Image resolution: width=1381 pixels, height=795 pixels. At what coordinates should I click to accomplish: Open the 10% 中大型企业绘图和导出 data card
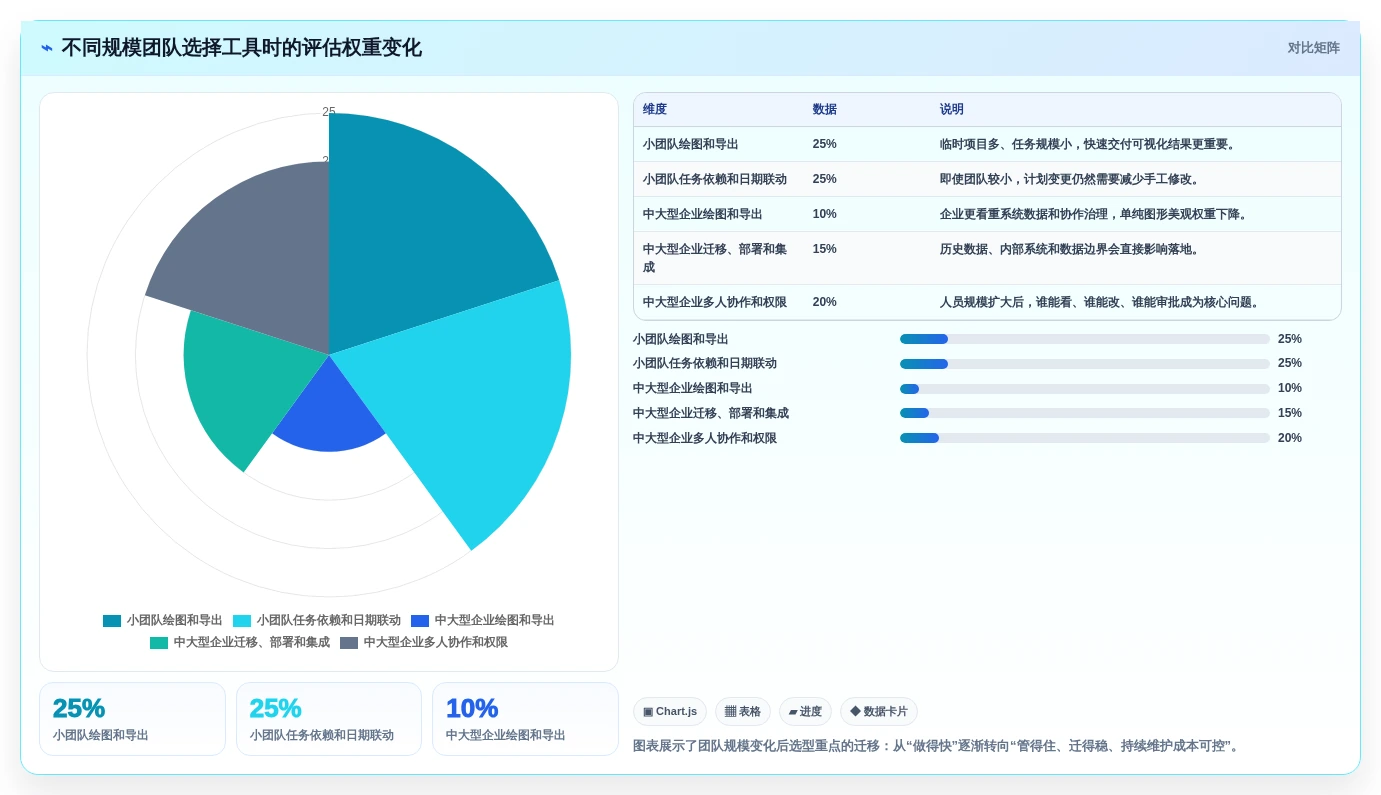coord(525,719)
